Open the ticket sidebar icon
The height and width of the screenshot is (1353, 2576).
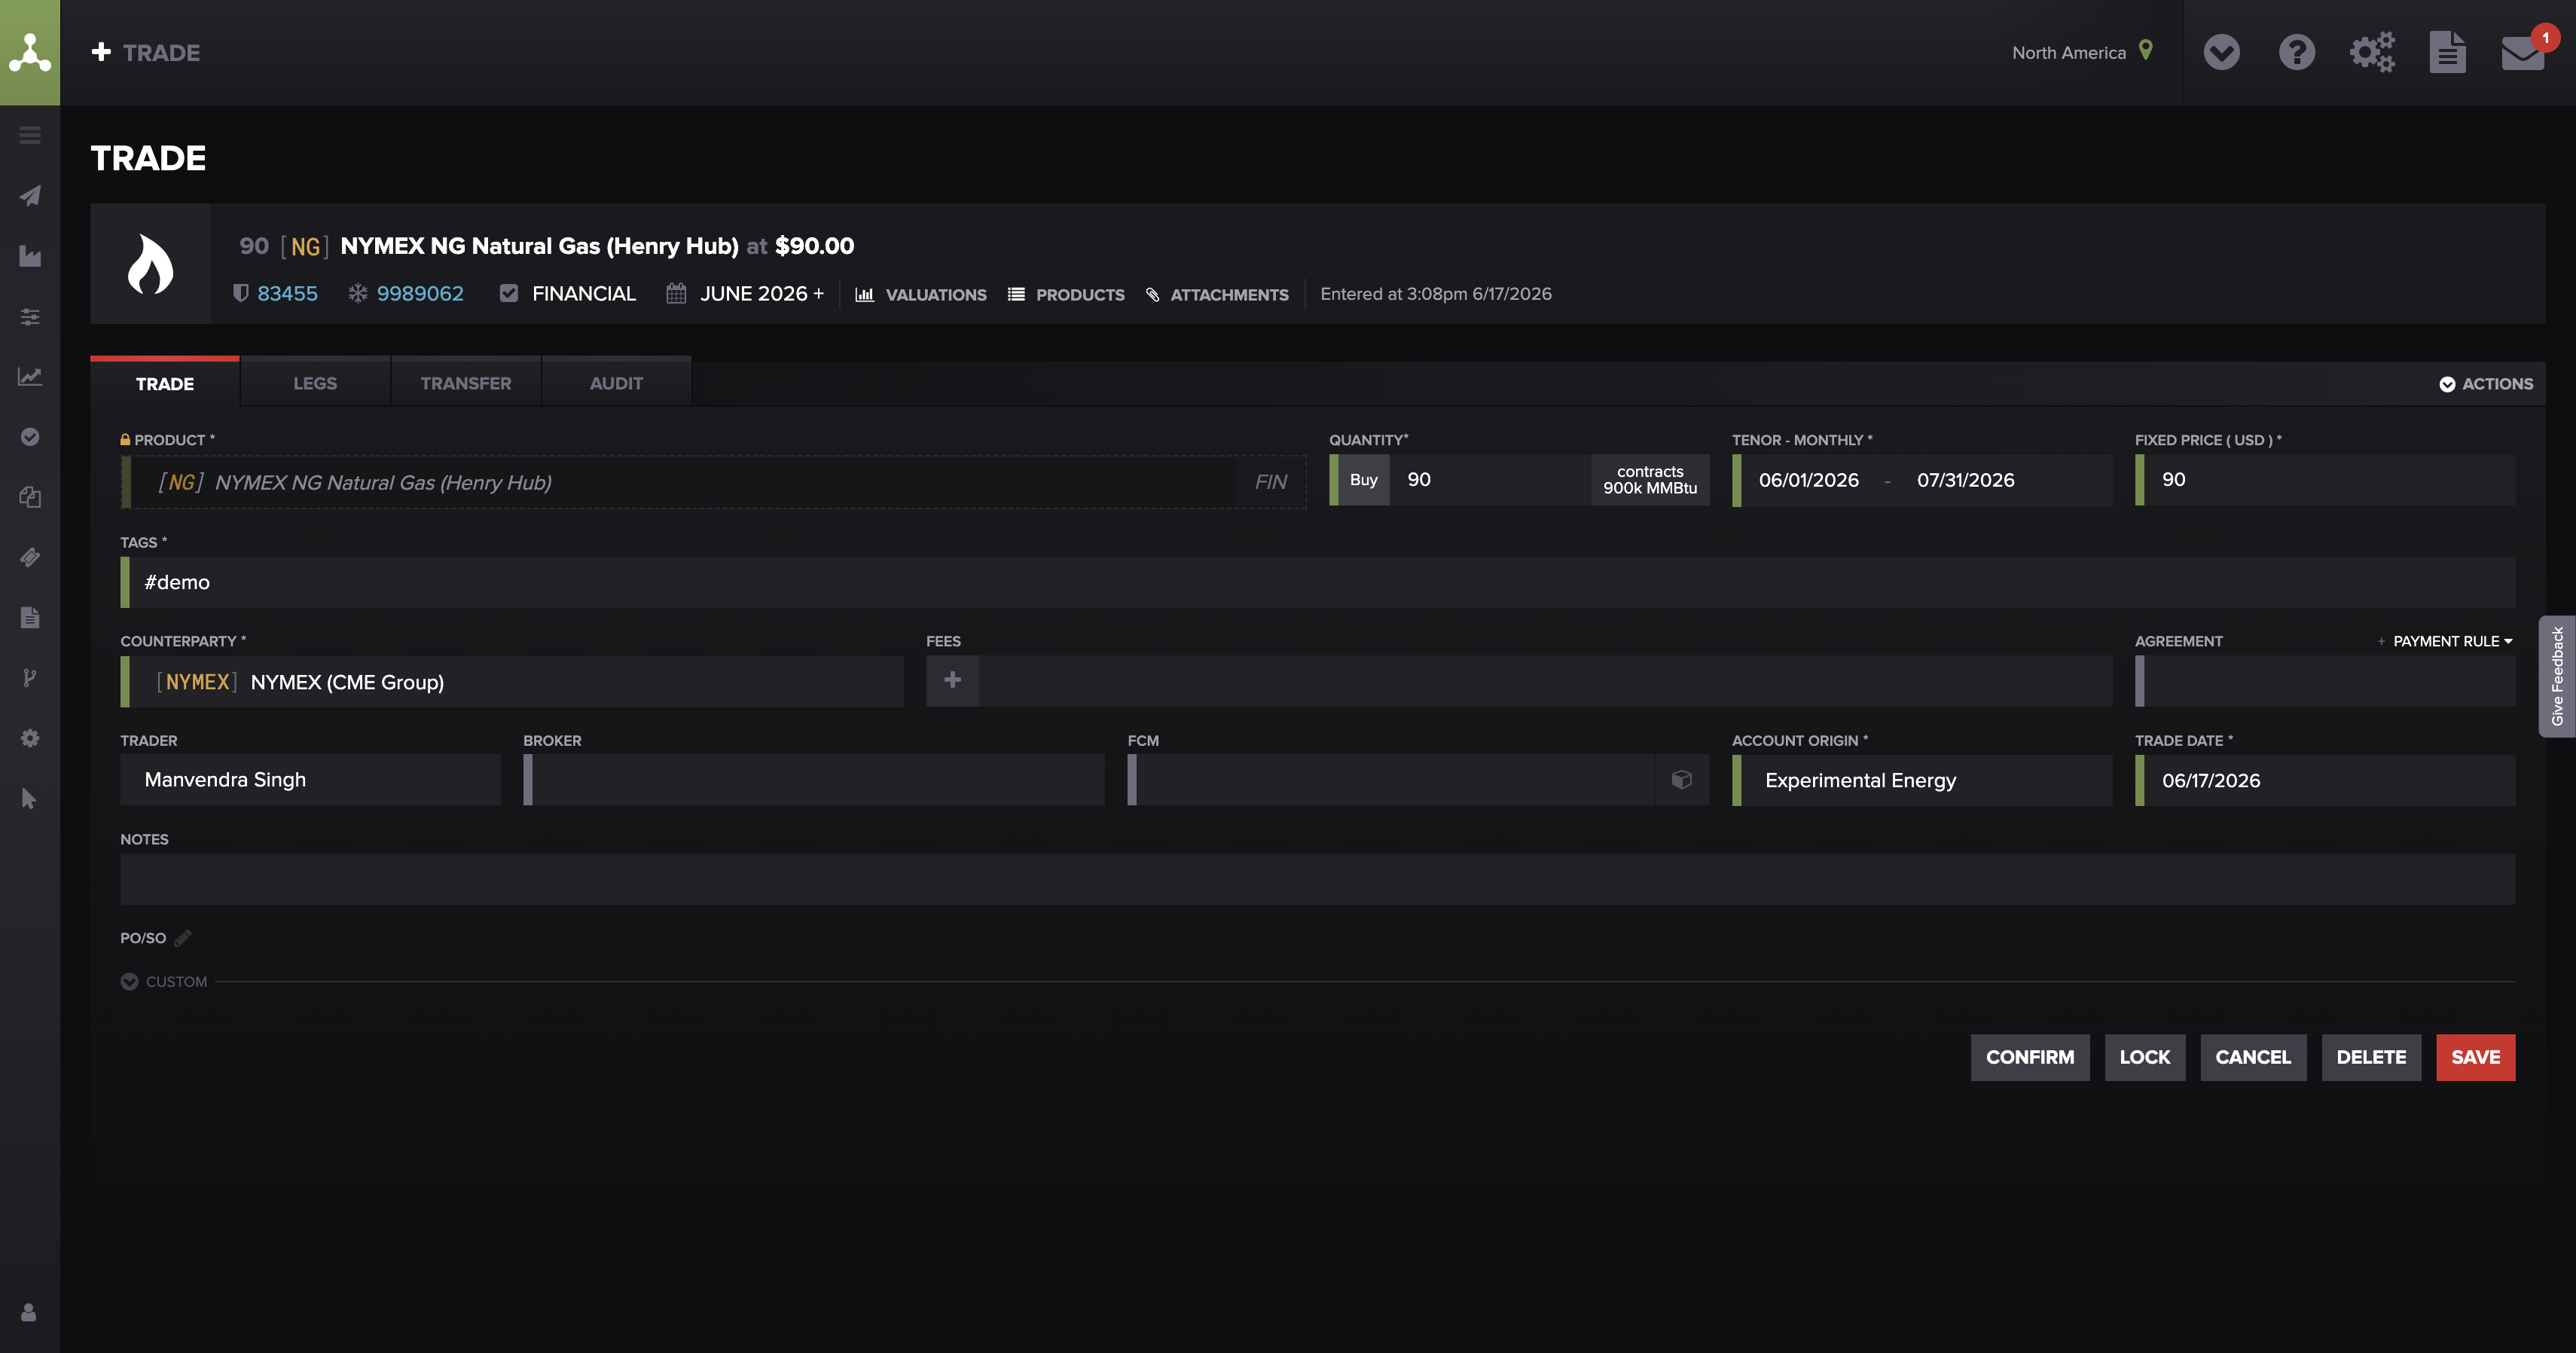tap(30, 557)
